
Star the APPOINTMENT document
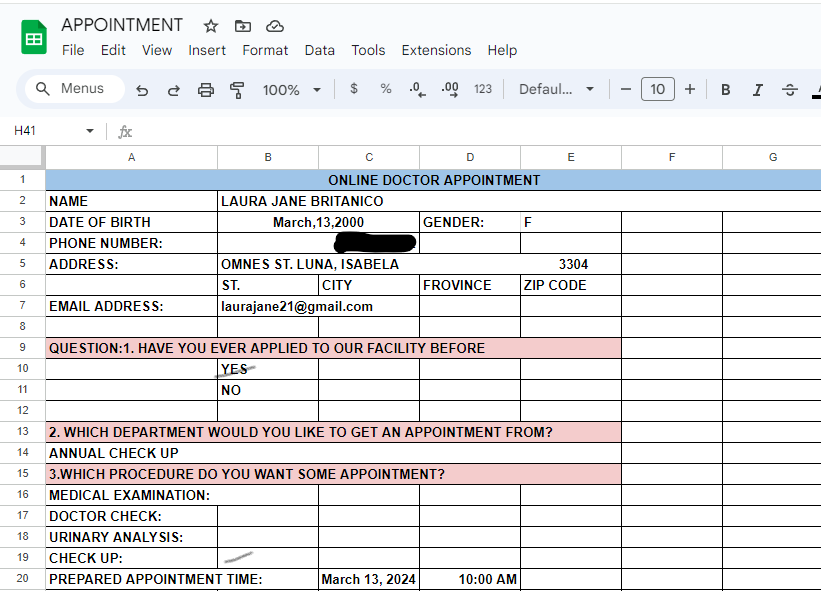tap(210, 26)
